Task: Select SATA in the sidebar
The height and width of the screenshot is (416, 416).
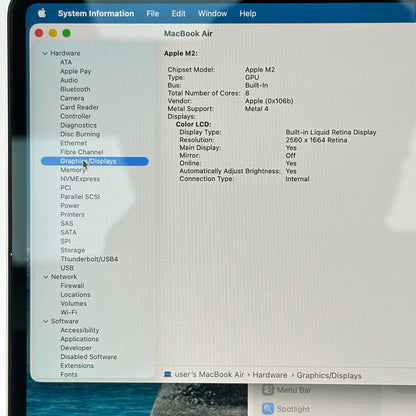Action: point(68,232)
